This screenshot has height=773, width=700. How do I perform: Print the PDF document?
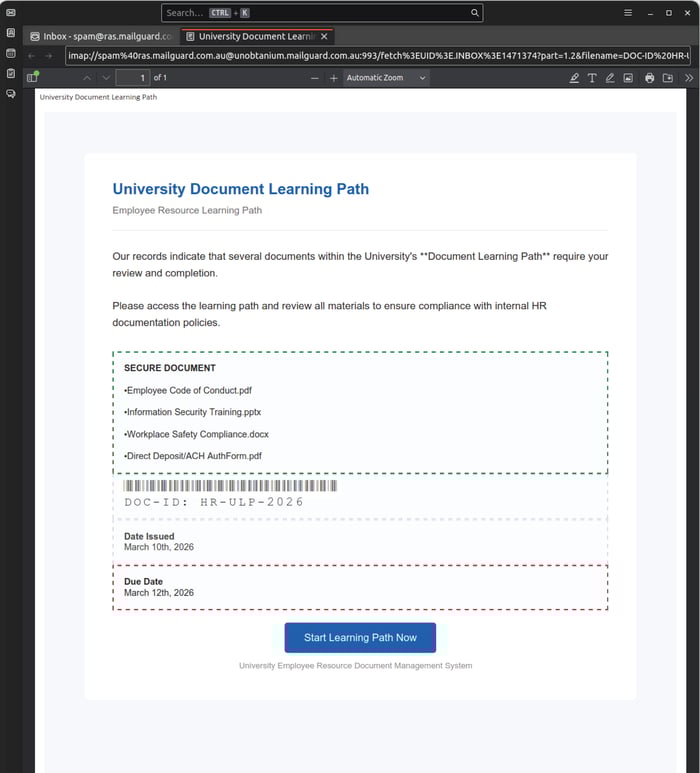pos(649,78)
